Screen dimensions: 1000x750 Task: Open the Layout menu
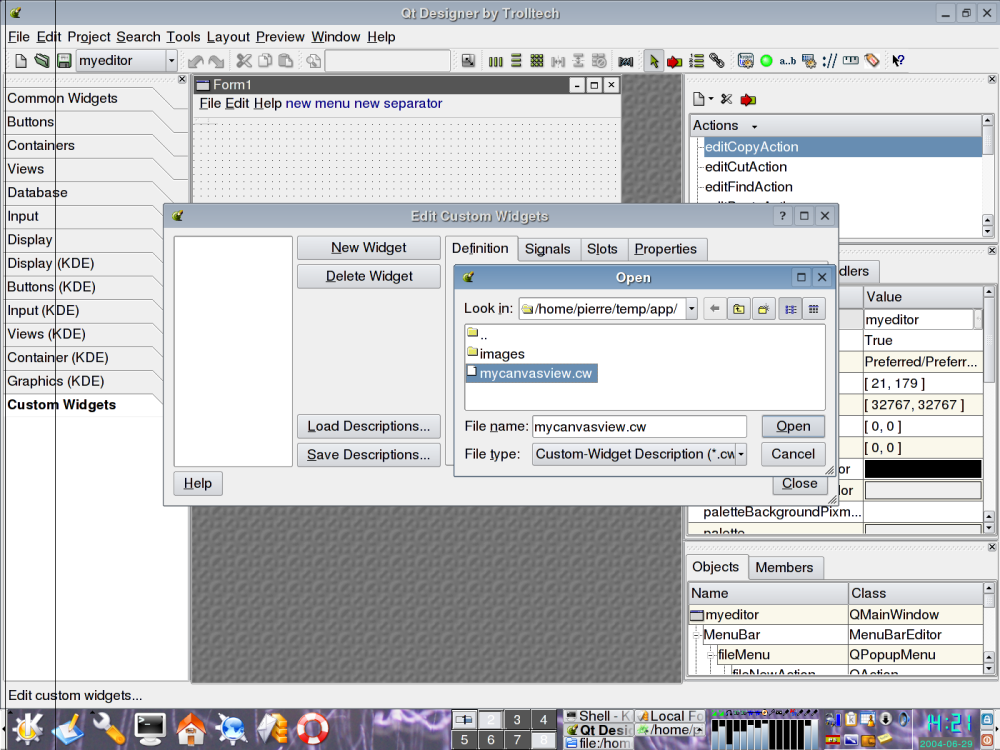pyautogui.click(x=228, y=37)
